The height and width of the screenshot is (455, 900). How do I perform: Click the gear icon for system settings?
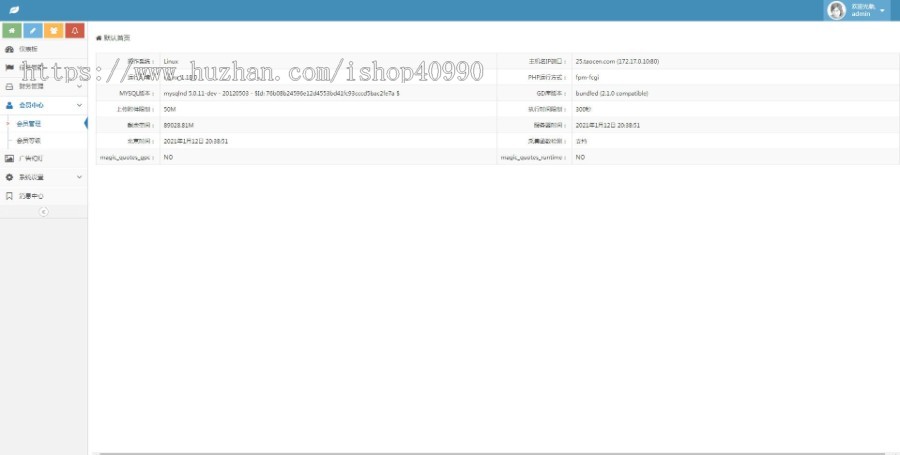tap(10, 177)
